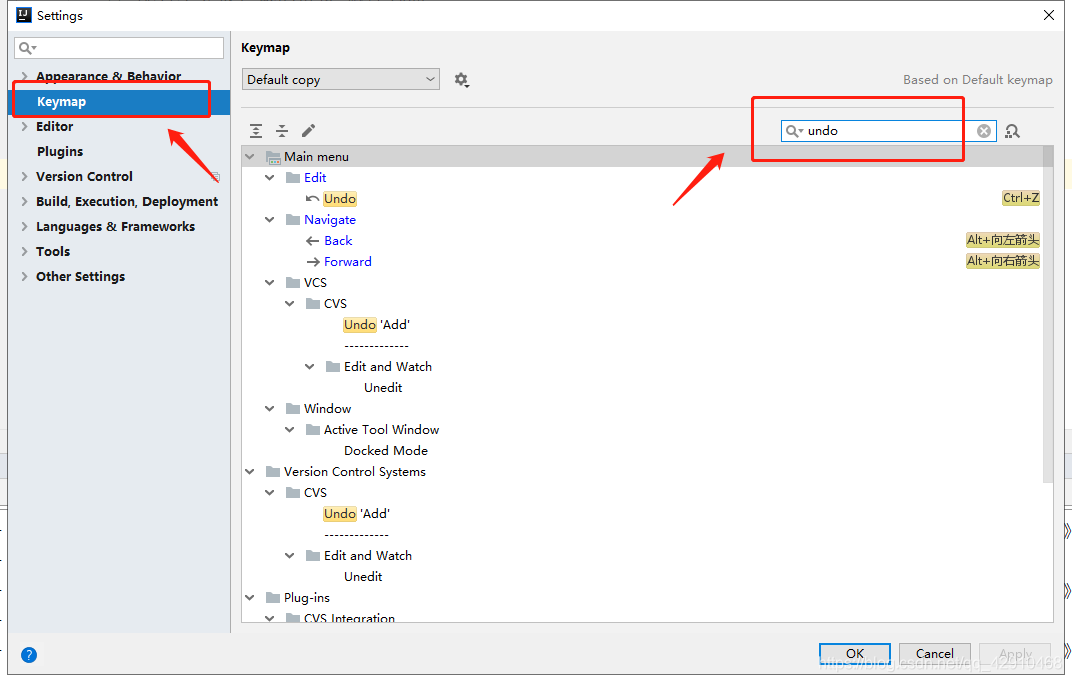
Task: Click the Apply button
Action: 1015,653
